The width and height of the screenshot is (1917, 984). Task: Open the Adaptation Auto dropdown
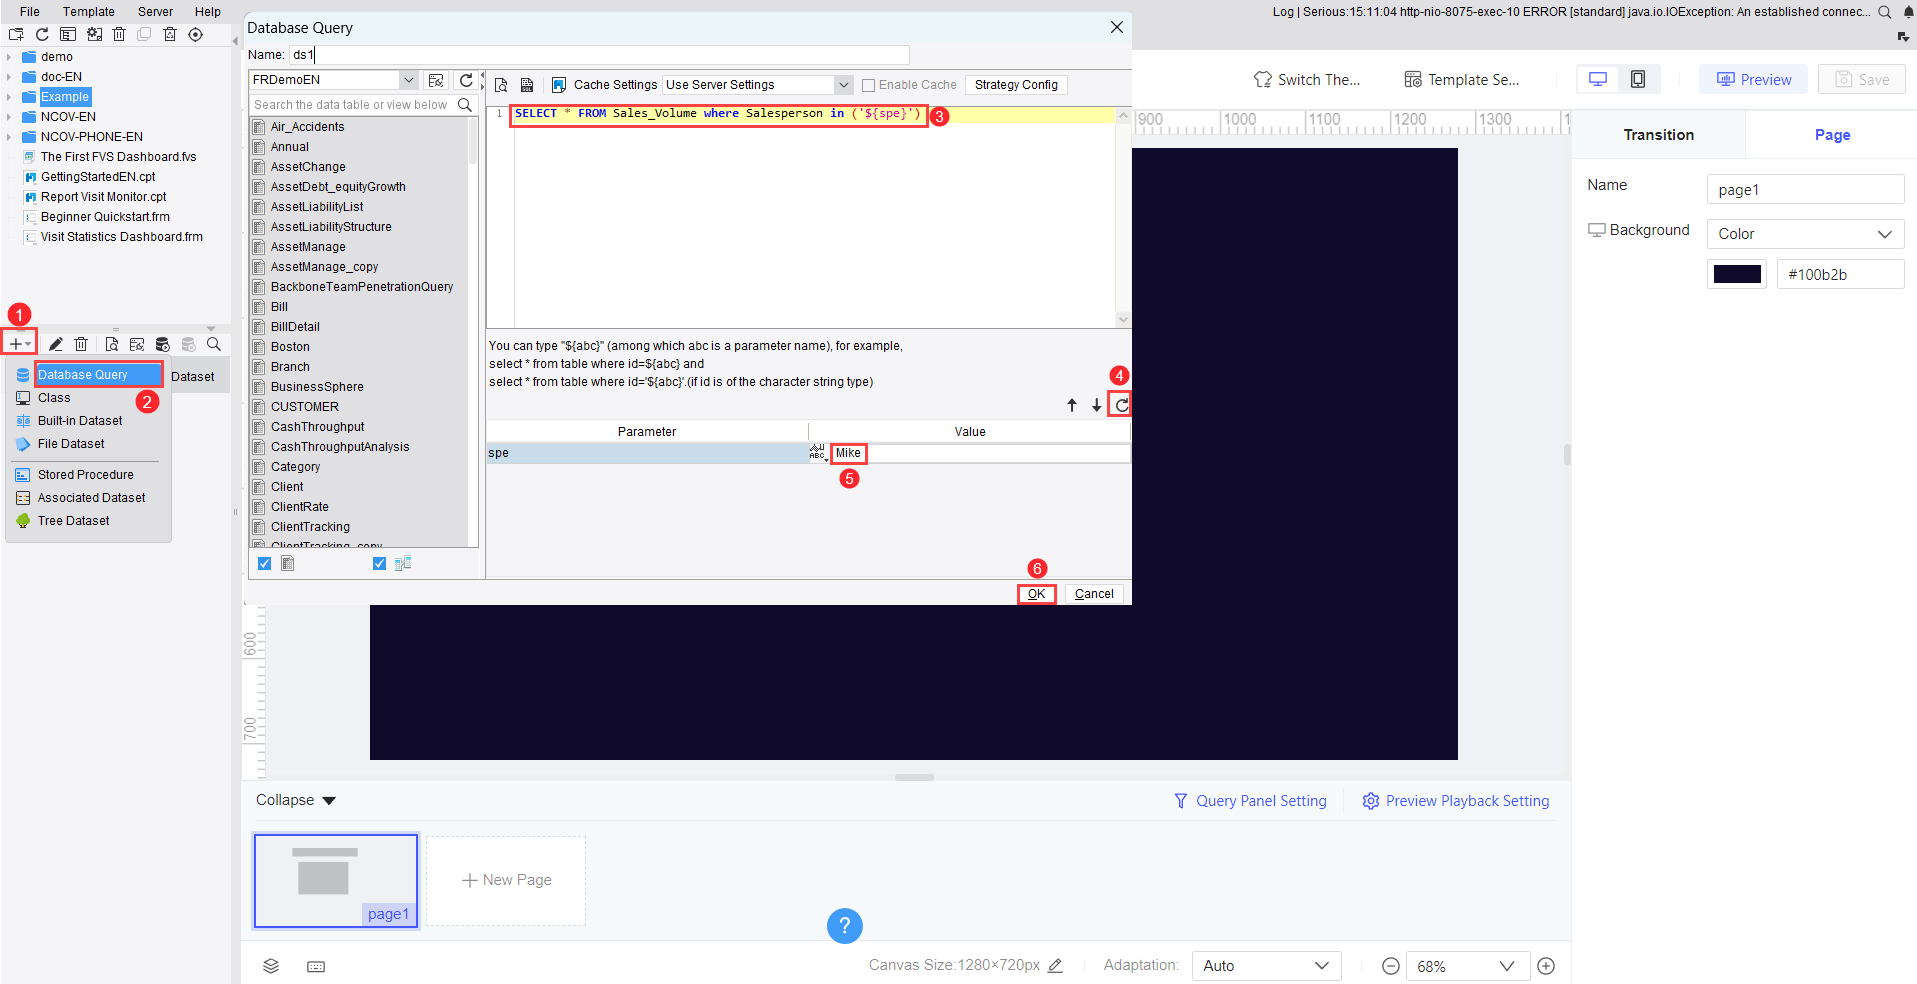click(1266, 966)
